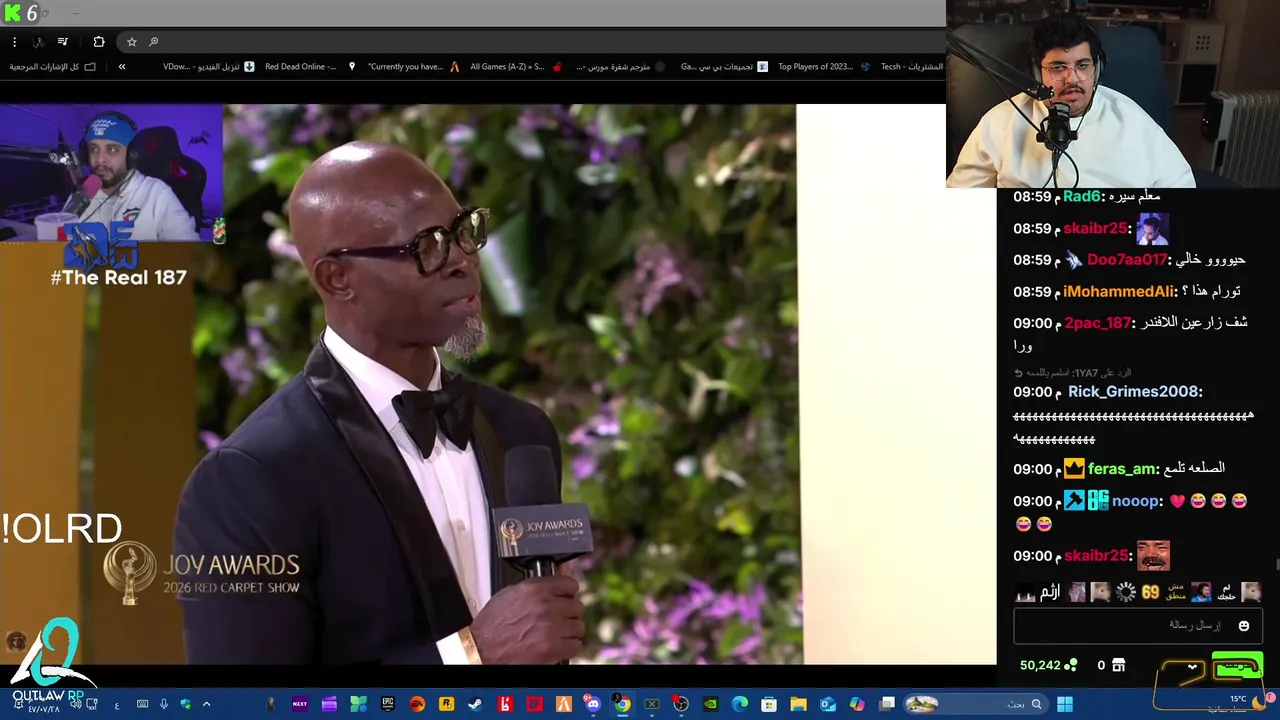Open the browser three-dot menu

(x=14, y=42)
